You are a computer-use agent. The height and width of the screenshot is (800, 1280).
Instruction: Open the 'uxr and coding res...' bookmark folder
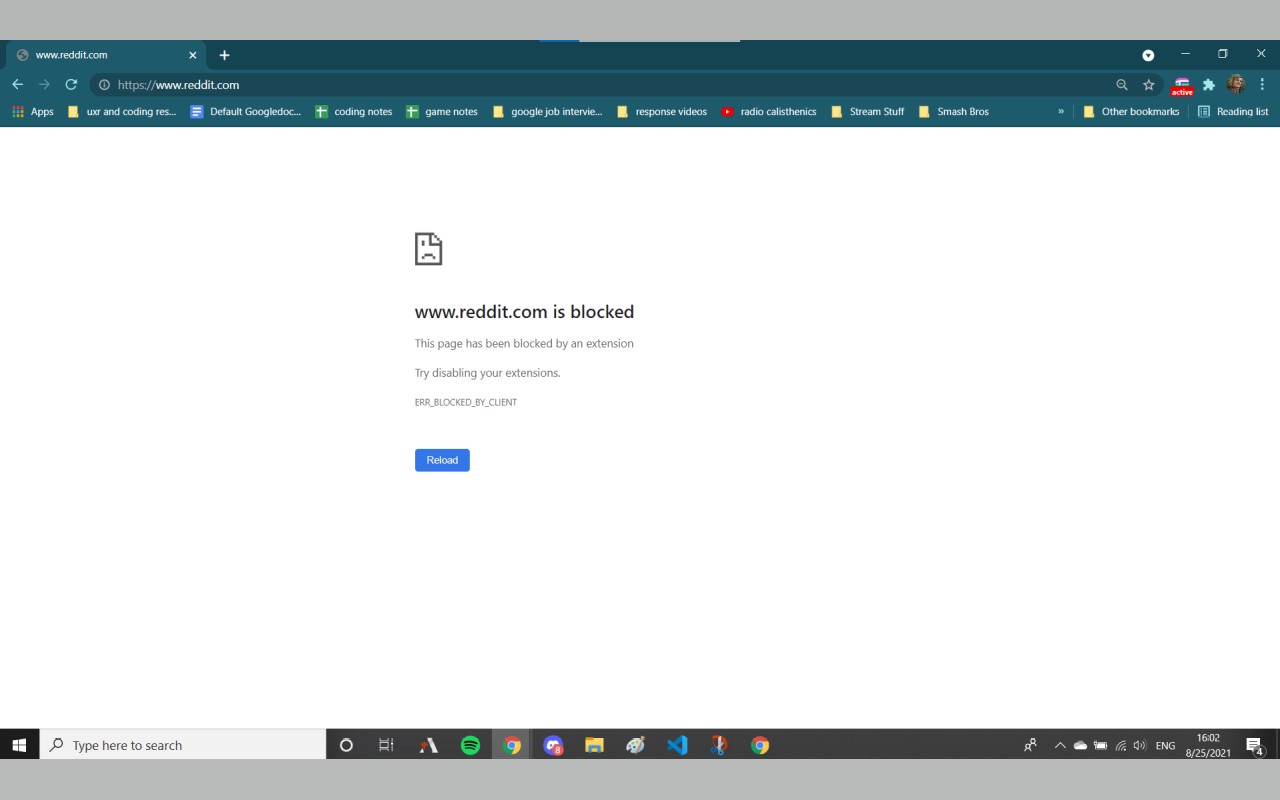point(121,112)
